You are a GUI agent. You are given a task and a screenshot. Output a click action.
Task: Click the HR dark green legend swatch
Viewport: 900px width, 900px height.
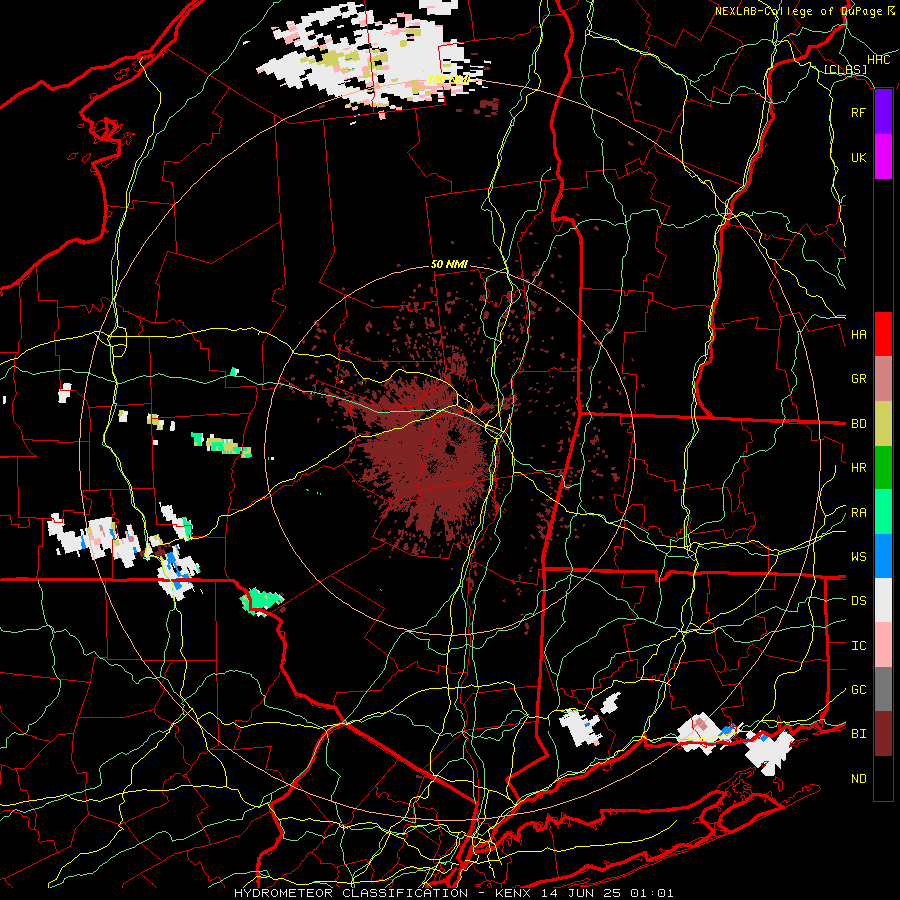click(883, 467)
